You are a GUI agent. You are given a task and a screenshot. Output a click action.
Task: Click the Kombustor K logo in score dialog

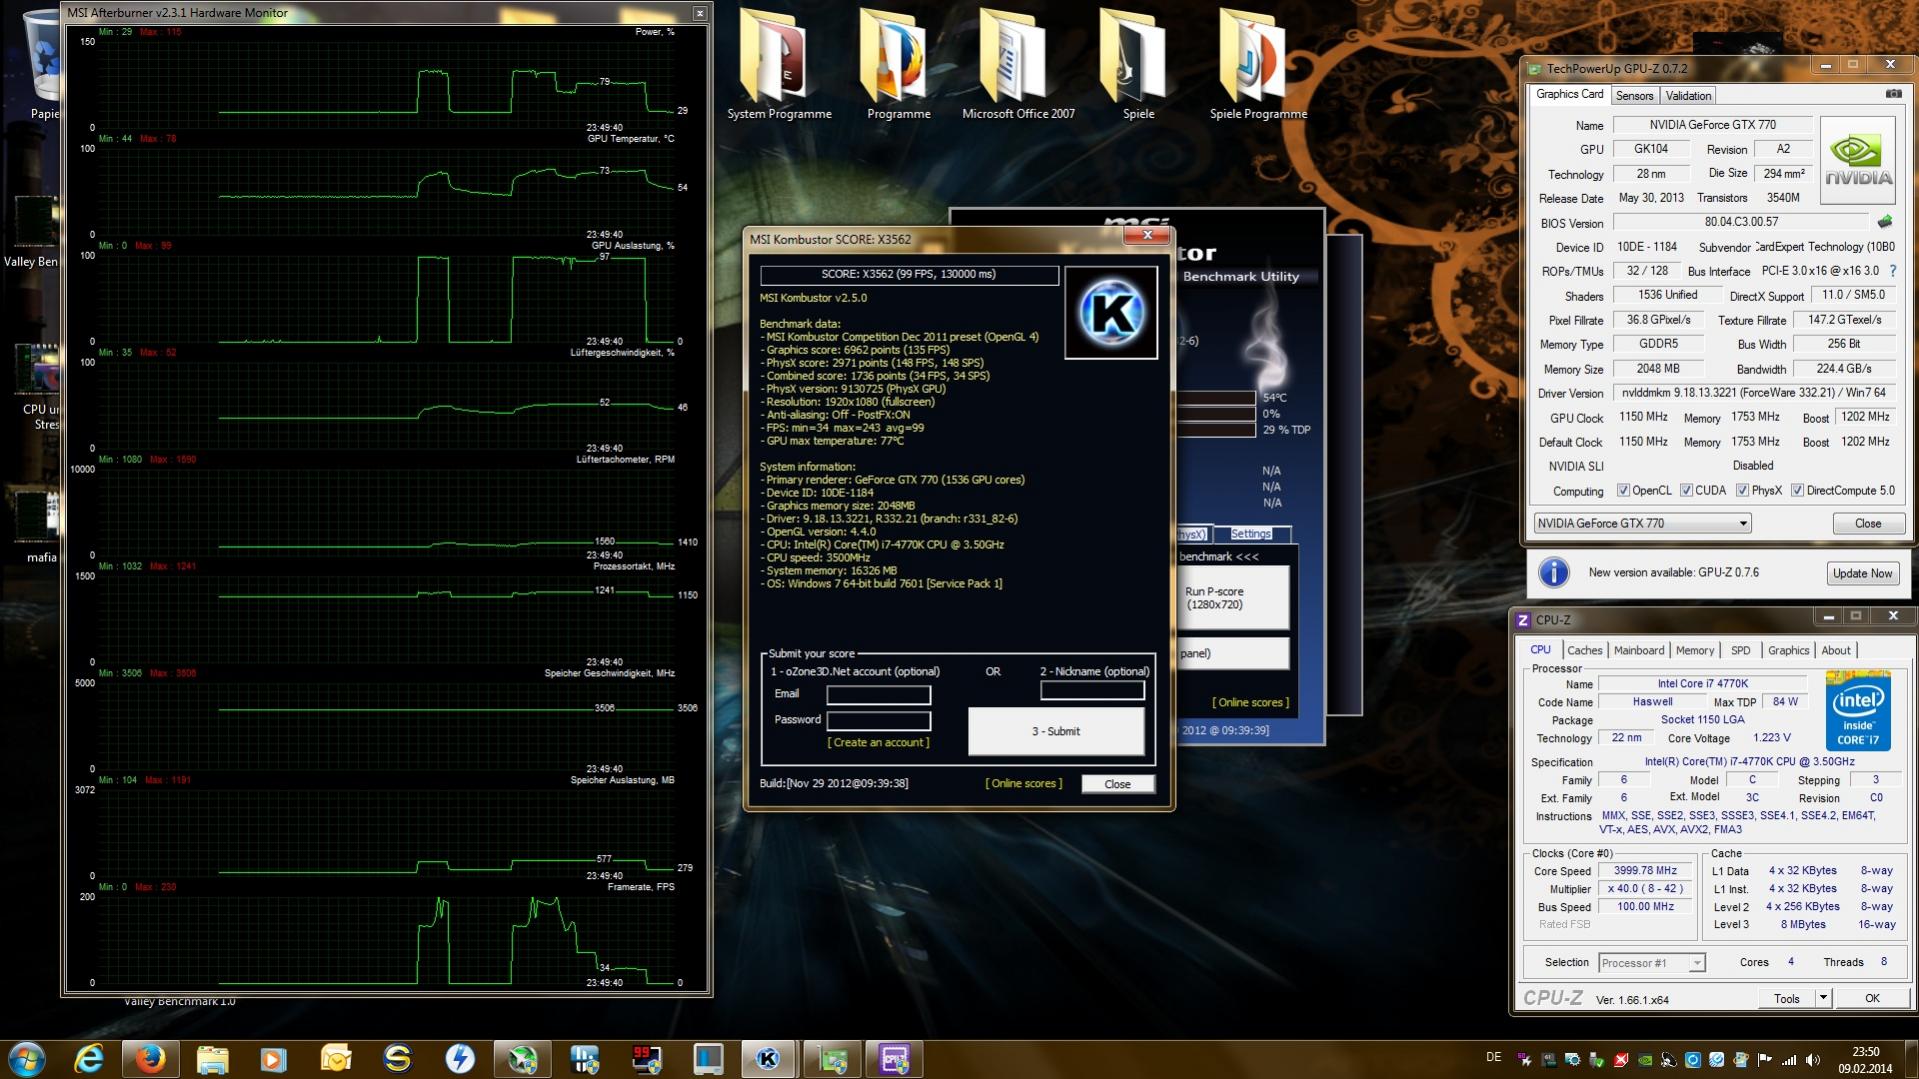(1111, 312)
